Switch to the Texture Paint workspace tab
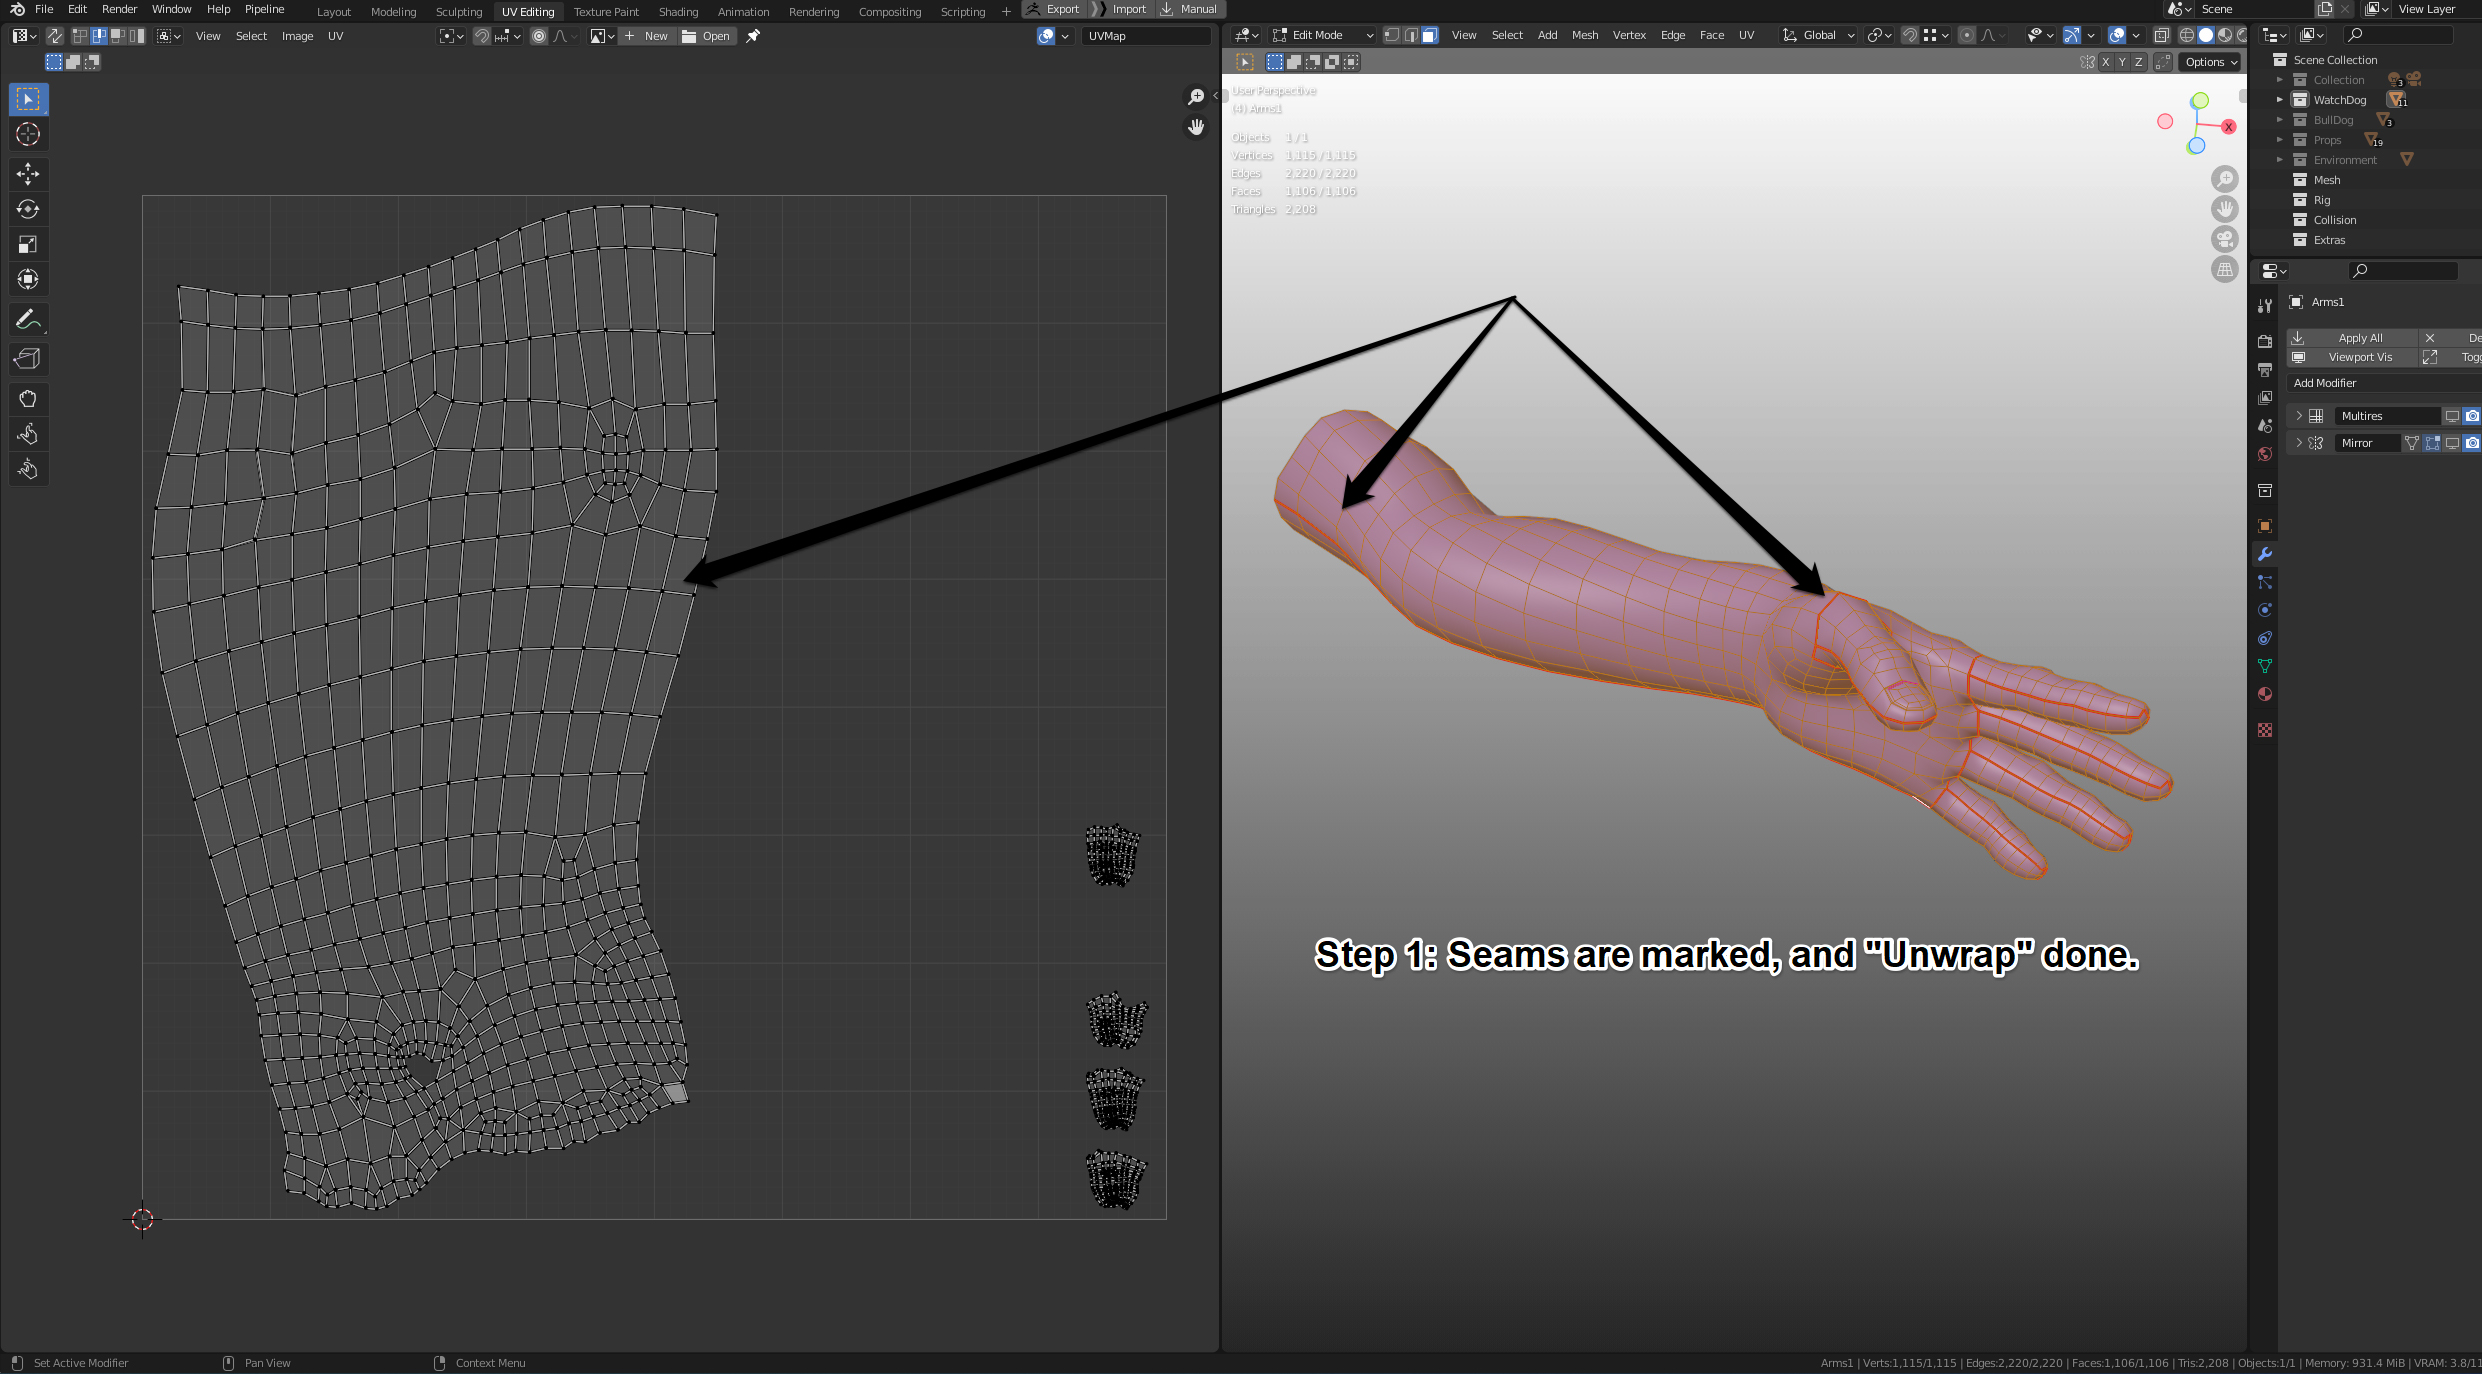The height and width of the screenshot is (1374, 2482). pos(606,12)
